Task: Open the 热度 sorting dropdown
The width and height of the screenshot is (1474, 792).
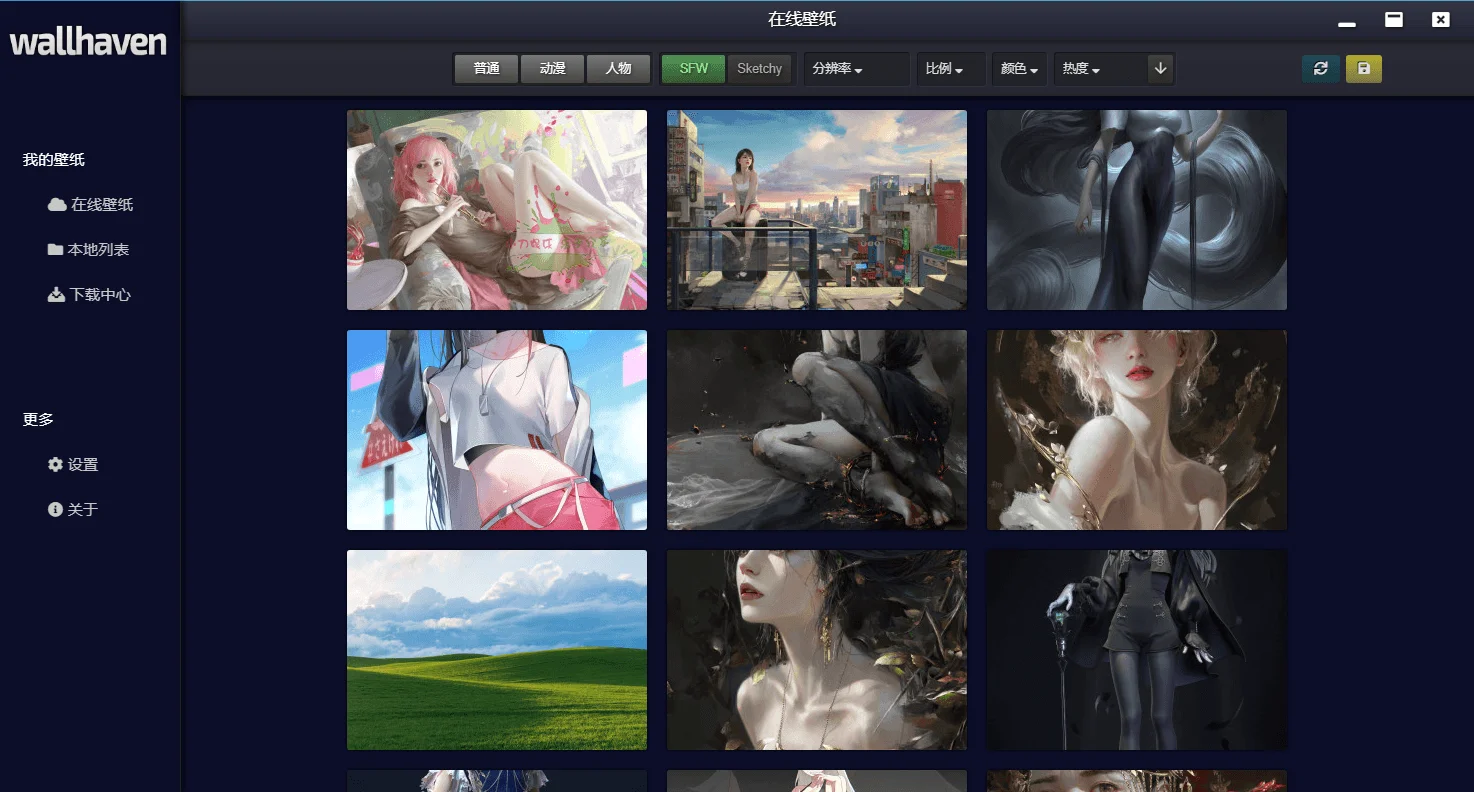Action: coord(1079,68)
